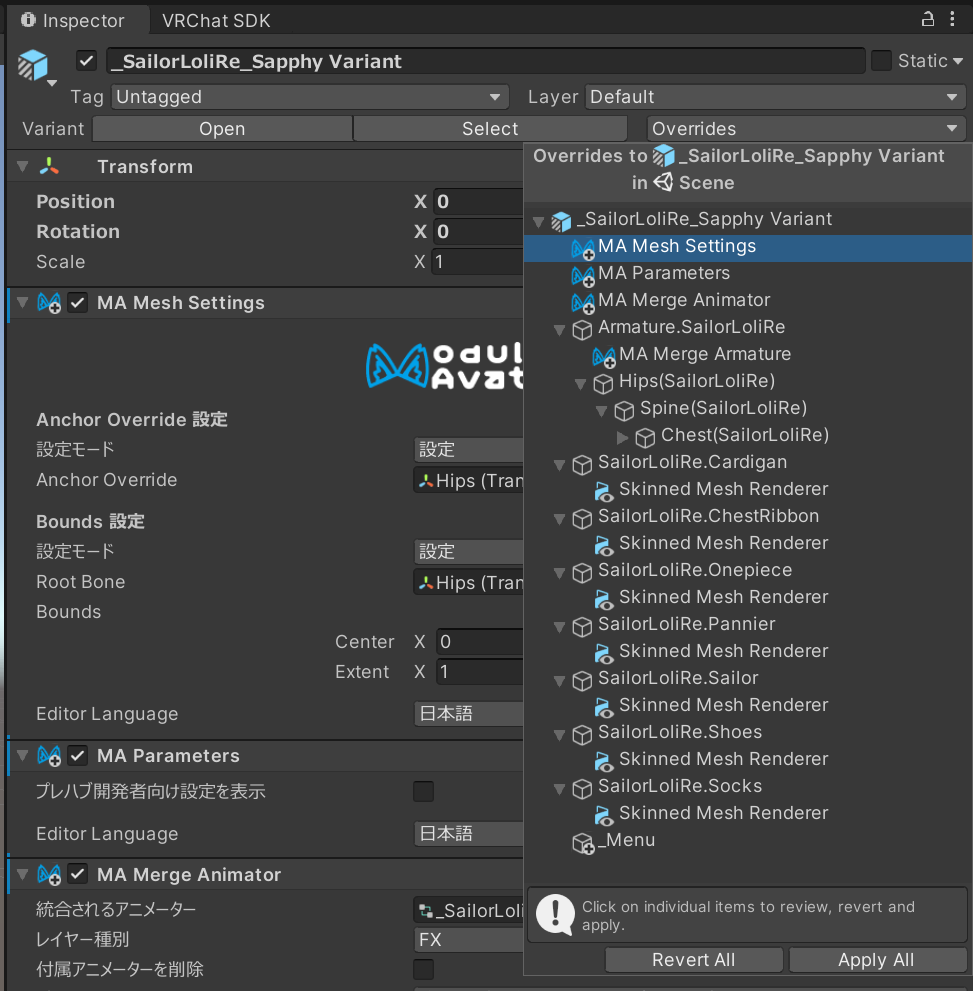Open レイヤー種別 FX dropdown
The height and width of the screenshot is (991, 973).
tap(468, 939)
